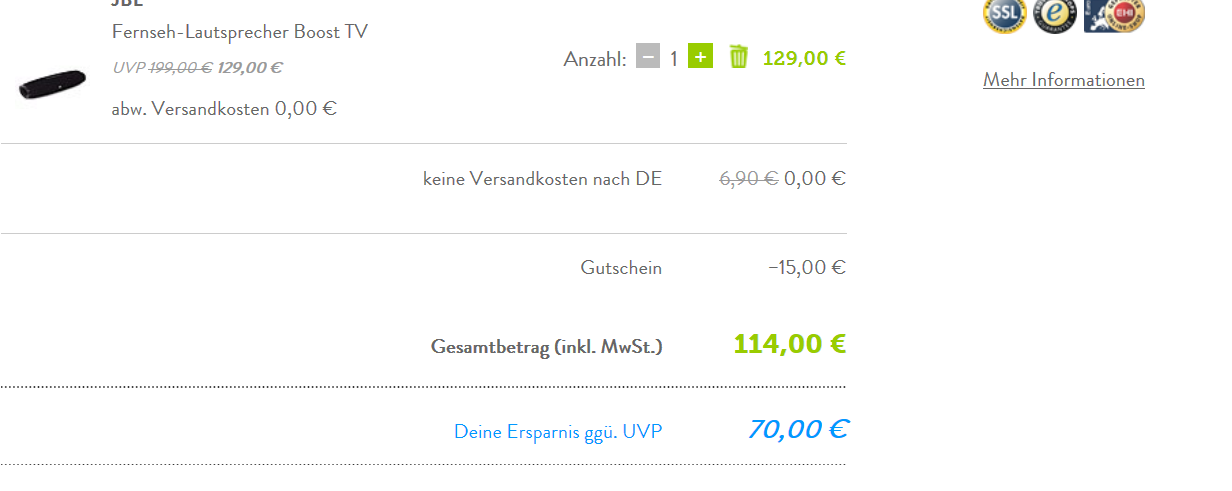1232x491 pixels.
Task: Click the abw. Versandkosten 0,00 € text
Action: (x=224, y=108)
